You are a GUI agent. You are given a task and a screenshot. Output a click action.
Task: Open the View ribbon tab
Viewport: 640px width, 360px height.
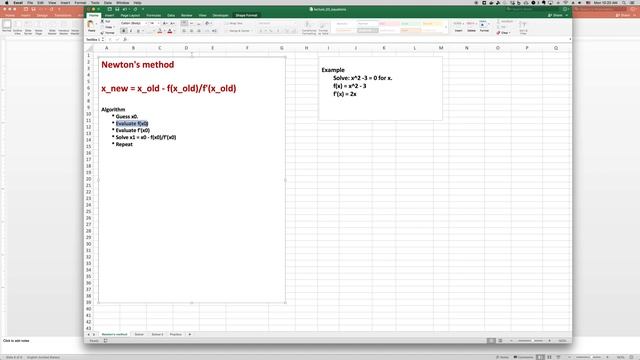[202, 16]
